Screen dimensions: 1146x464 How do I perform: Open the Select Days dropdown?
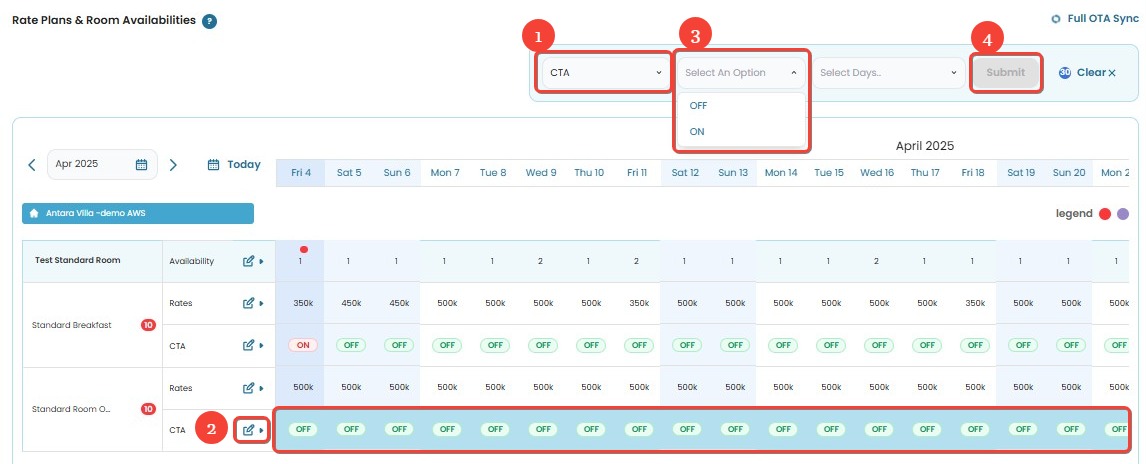pyautogui.click(x=889, y=72)
